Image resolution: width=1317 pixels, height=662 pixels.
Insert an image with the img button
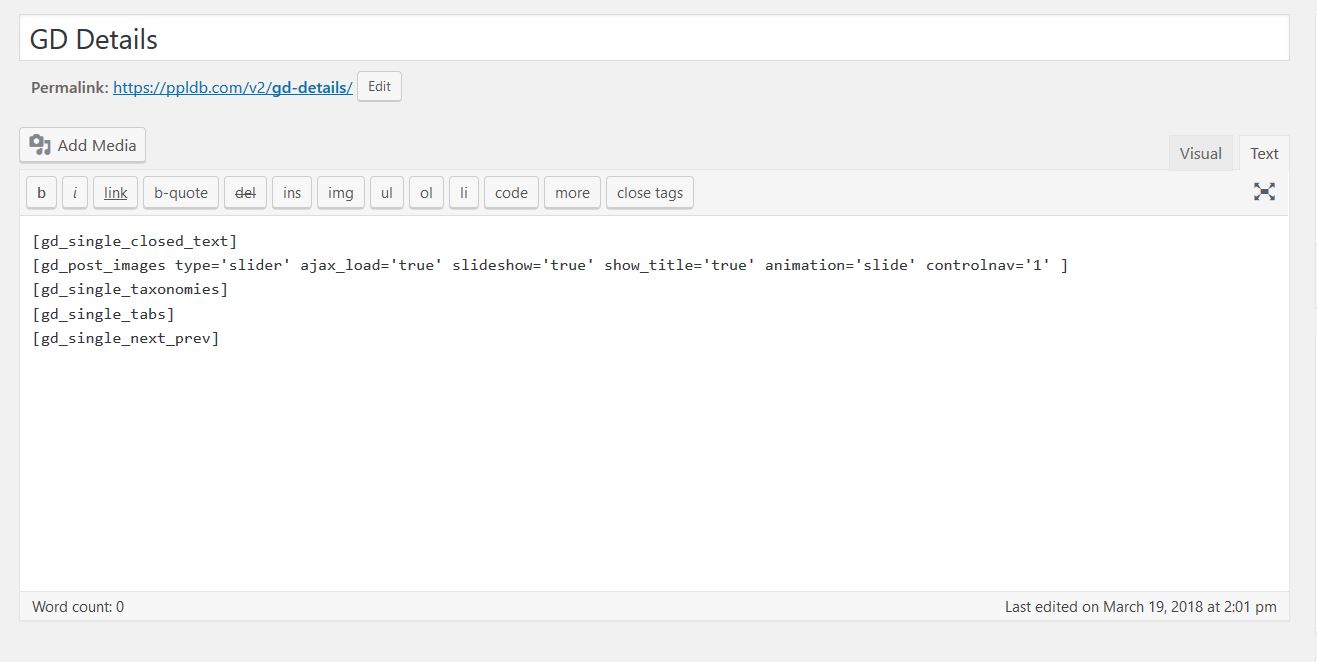point(341,193)
